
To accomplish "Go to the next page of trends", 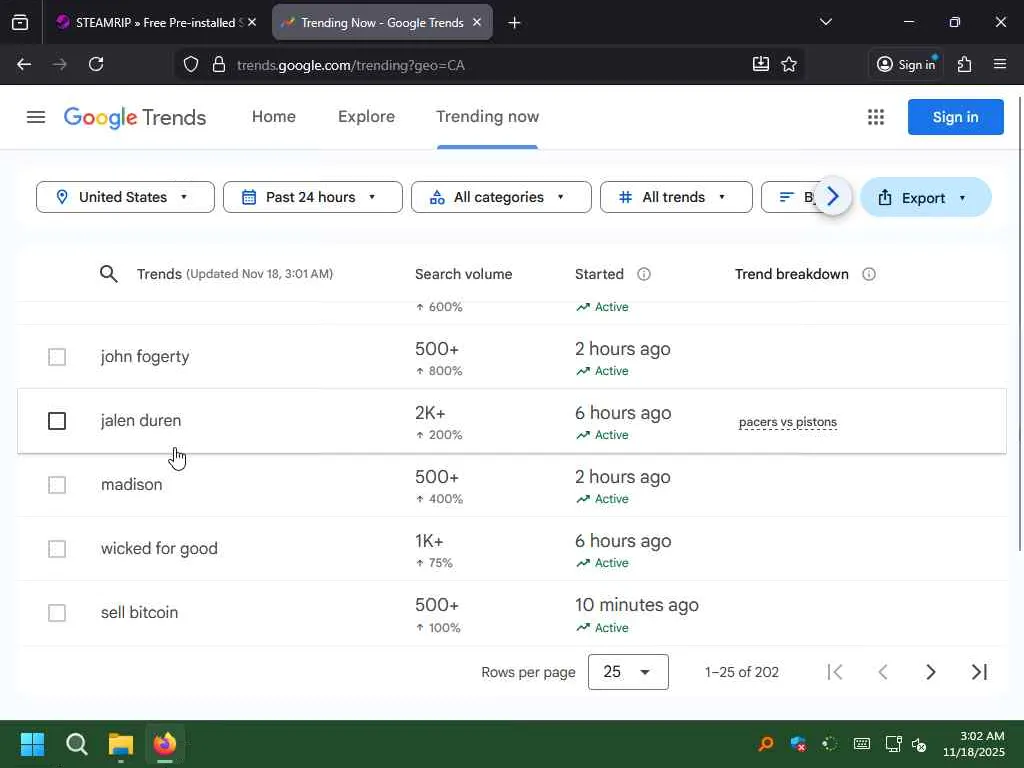I will point(931,672).
